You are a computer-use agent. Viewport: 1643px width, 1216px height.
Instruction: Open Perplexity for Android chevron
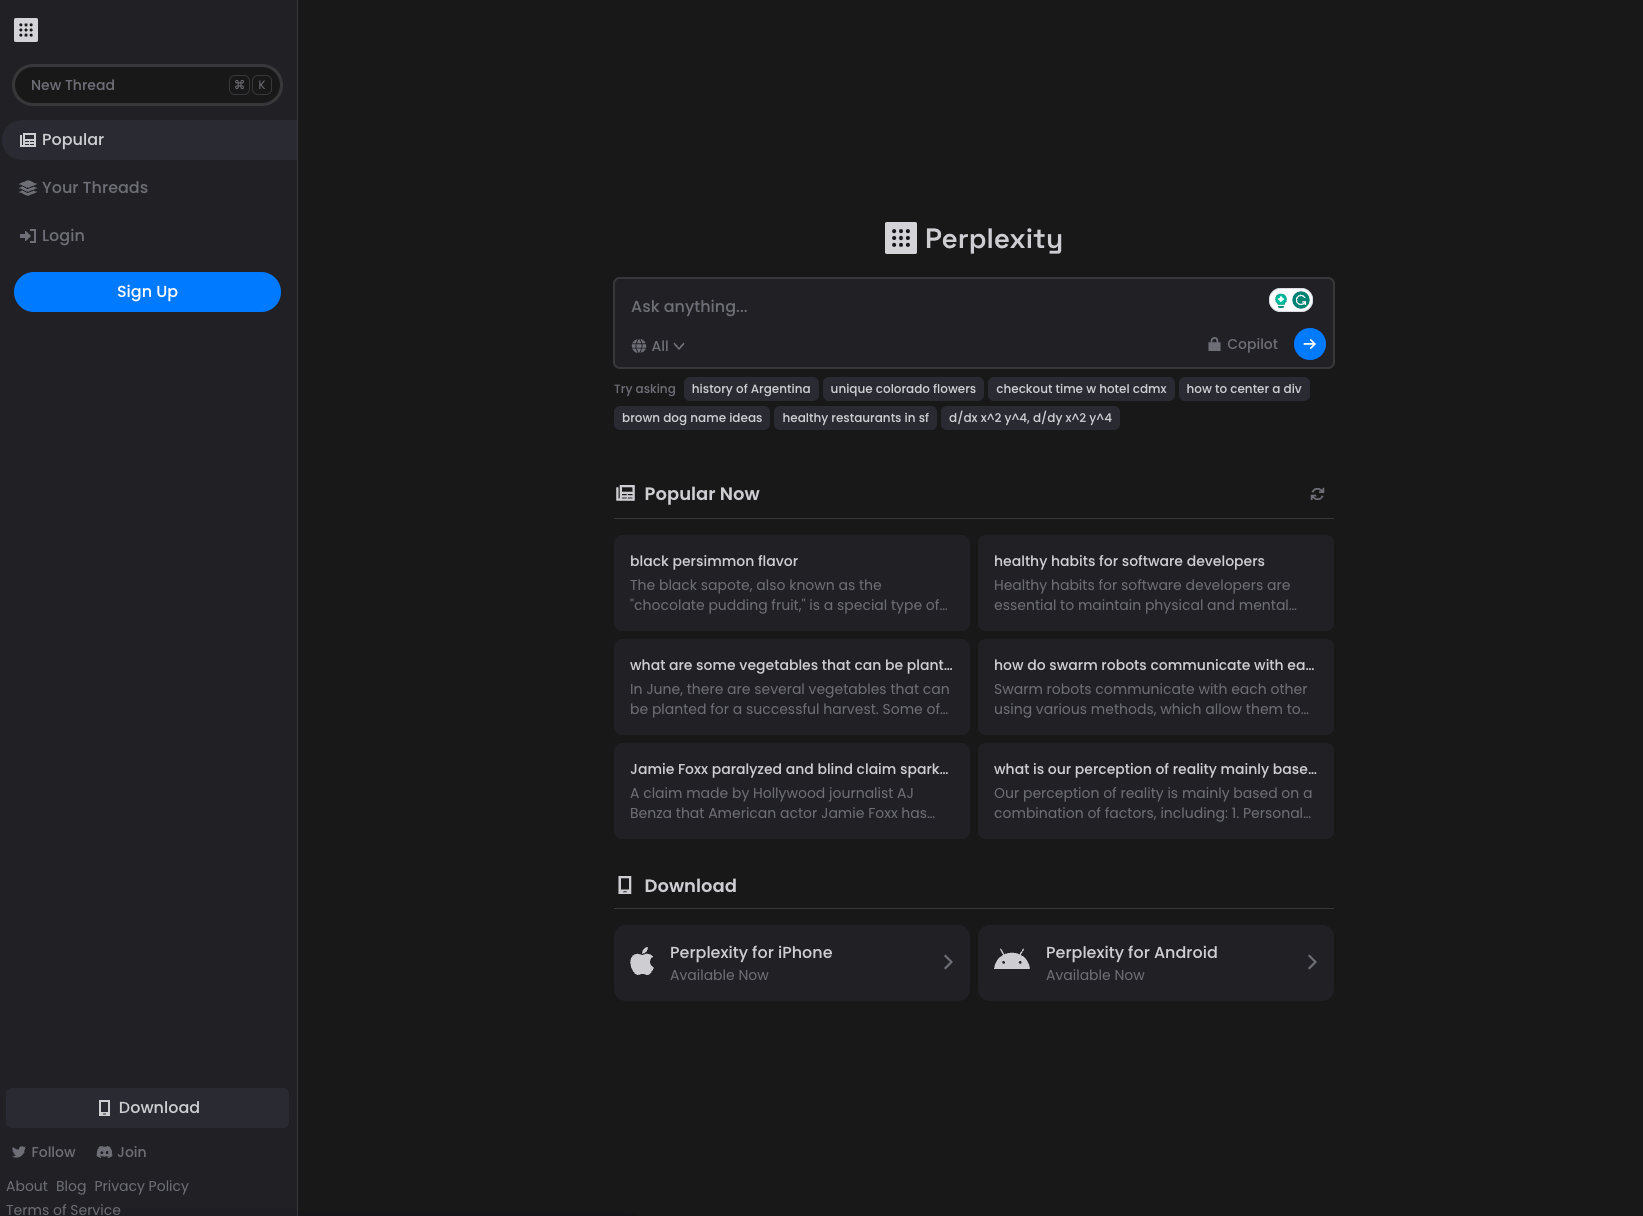(1312, 962)
